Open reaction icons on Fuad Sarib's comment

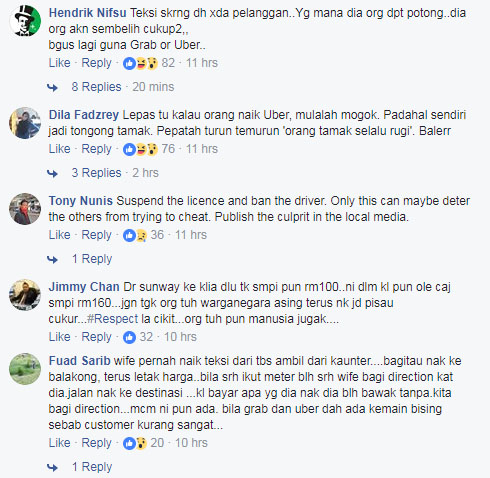(135, 443)
